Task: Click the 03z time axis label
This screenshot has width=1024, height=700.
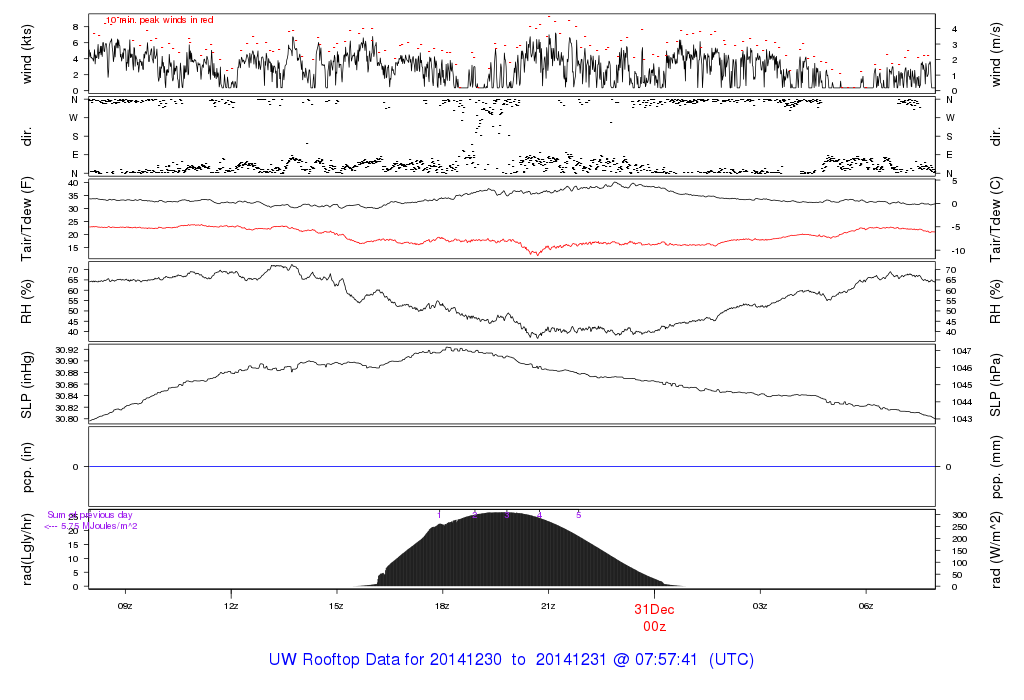Action: click(760, 606)
